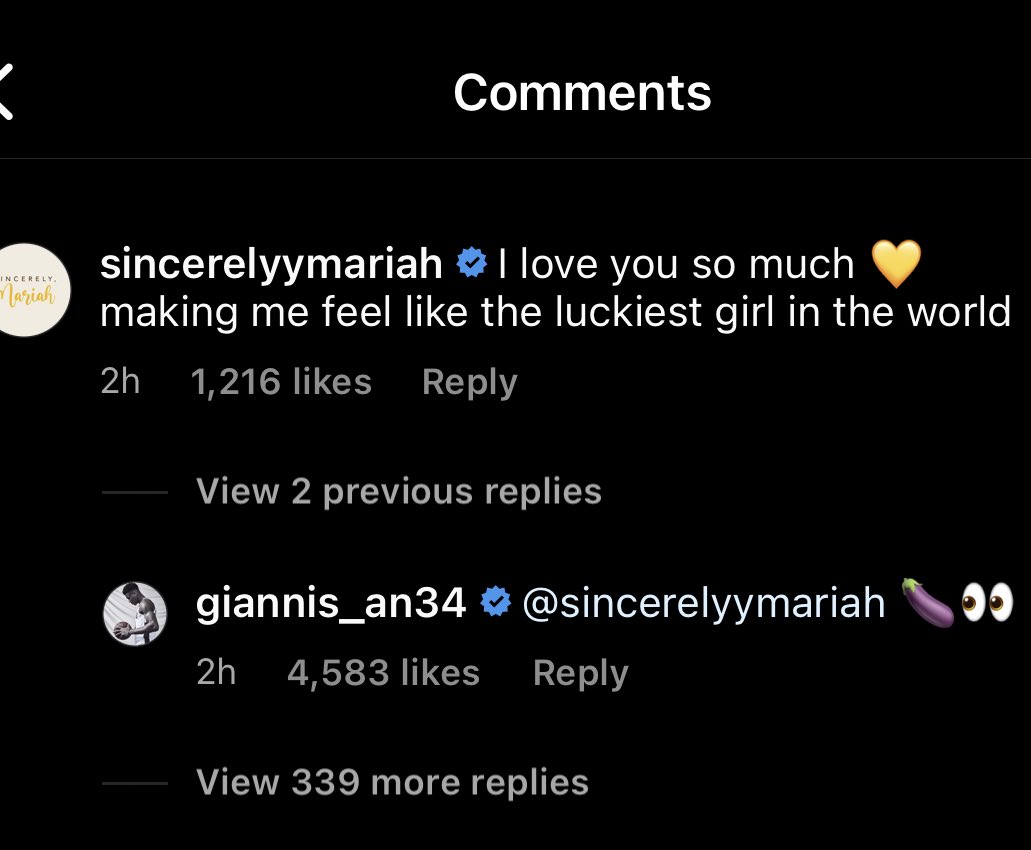Open sincerelyymariah username link
Image resolution: width=1031 pixels, height=850 pixels.
coord(271,264)
